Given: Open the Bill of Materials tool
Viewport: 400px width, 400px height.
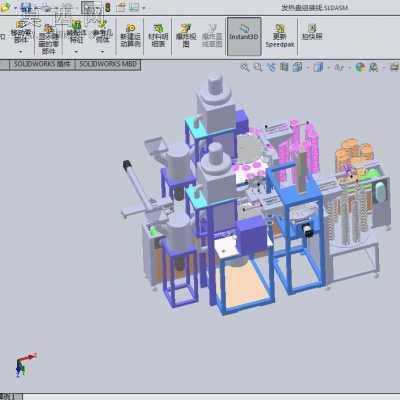Looking at the screenshot, I should pos(158,35).
